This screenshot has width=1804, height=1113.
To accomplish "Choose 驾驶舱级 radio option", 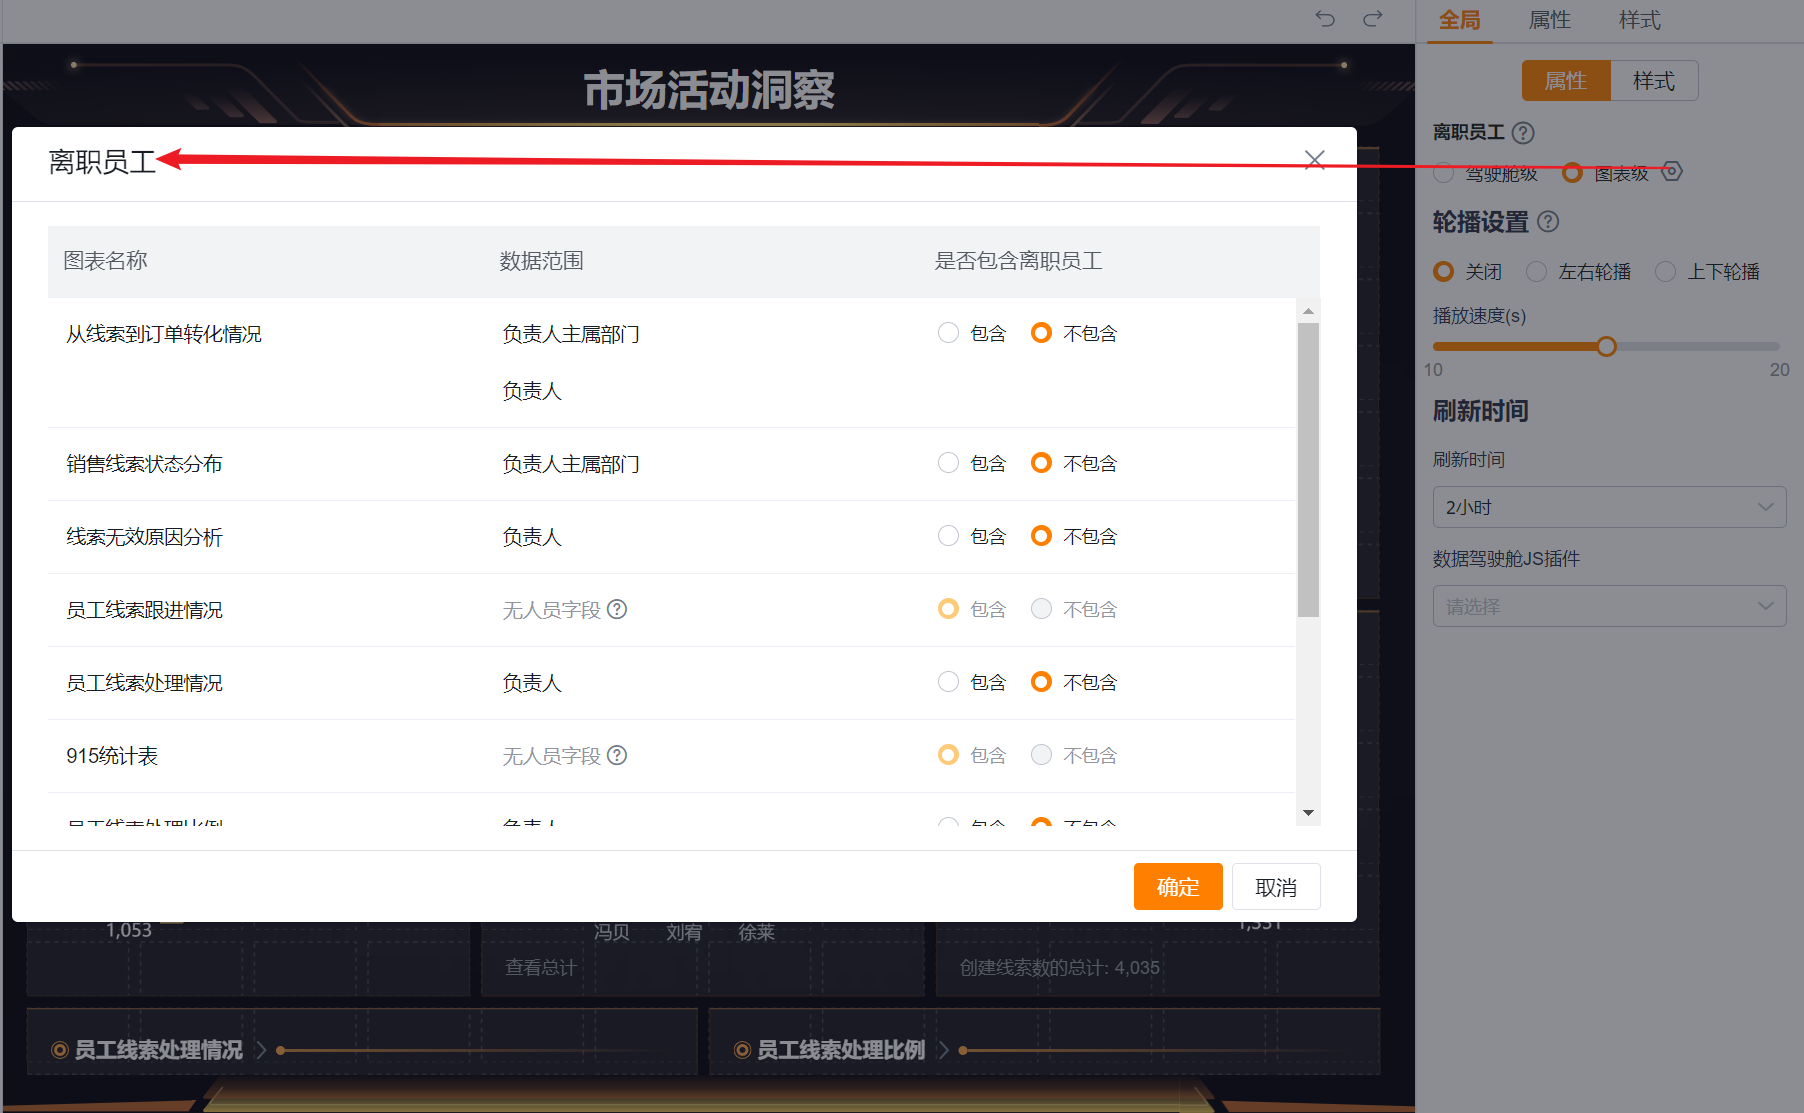I will [1444, 173].
